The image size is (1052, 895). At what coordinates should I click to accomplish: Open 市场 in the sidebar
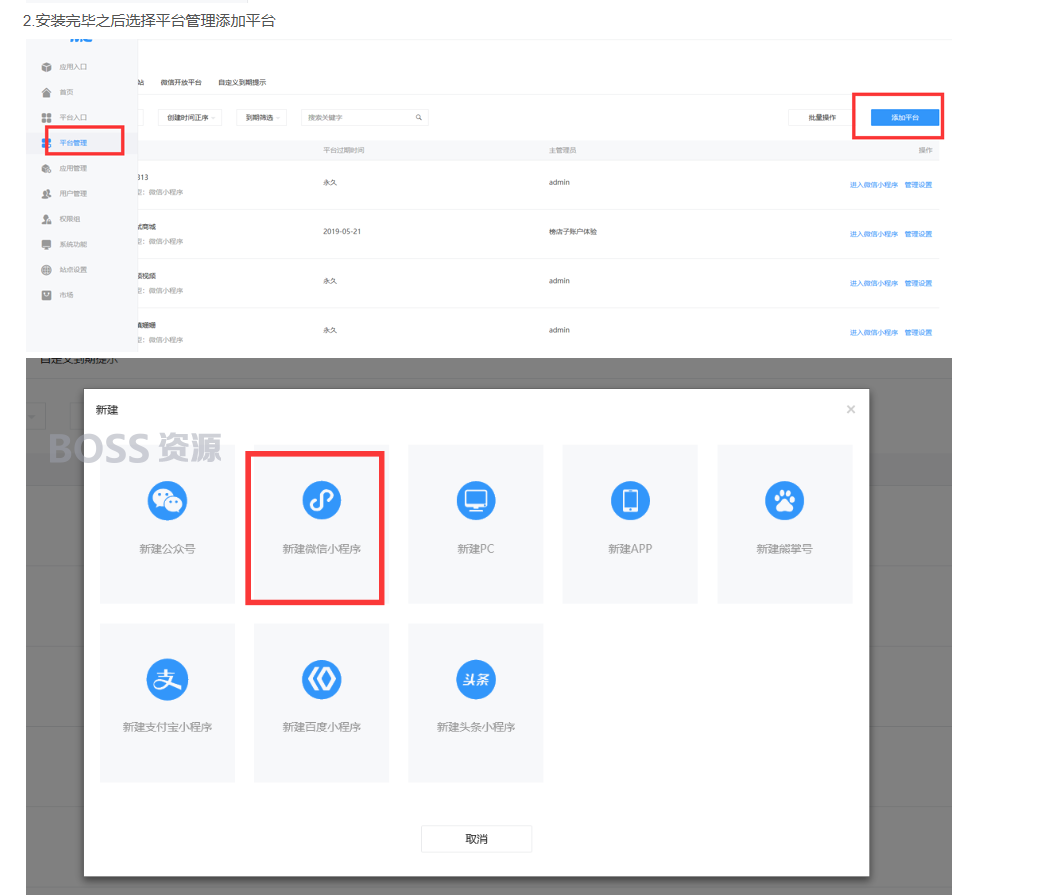(58, 295)
